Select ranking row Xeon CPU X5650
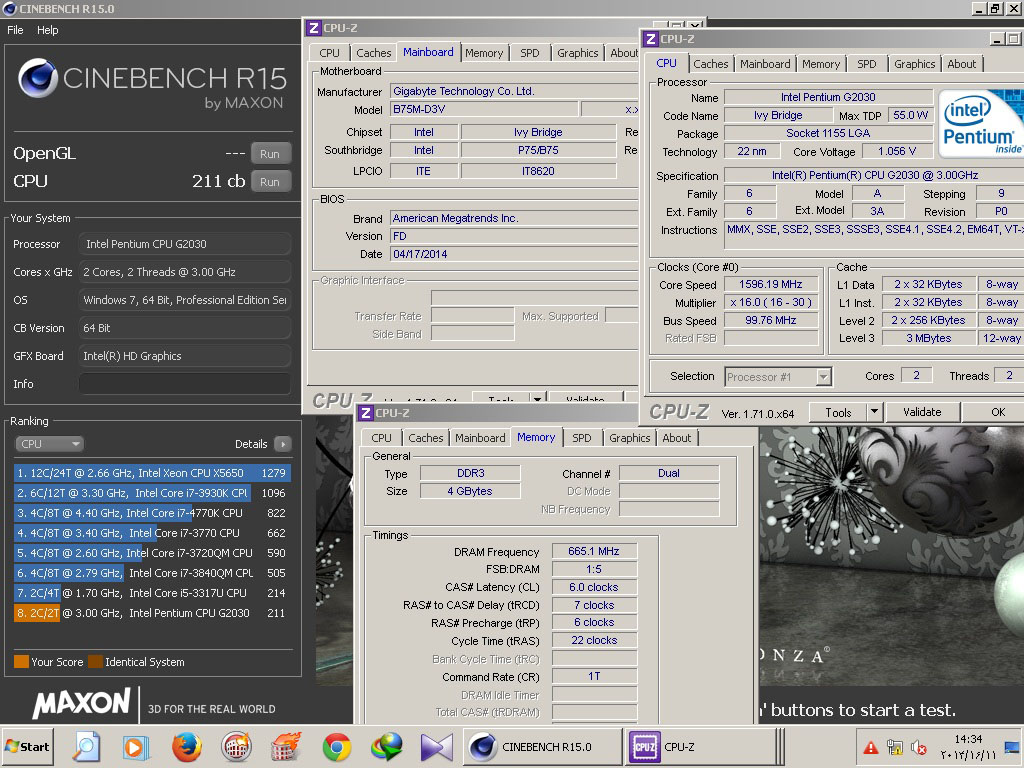The width and height of the screenshot is (1029, 768). click(152, 473)
